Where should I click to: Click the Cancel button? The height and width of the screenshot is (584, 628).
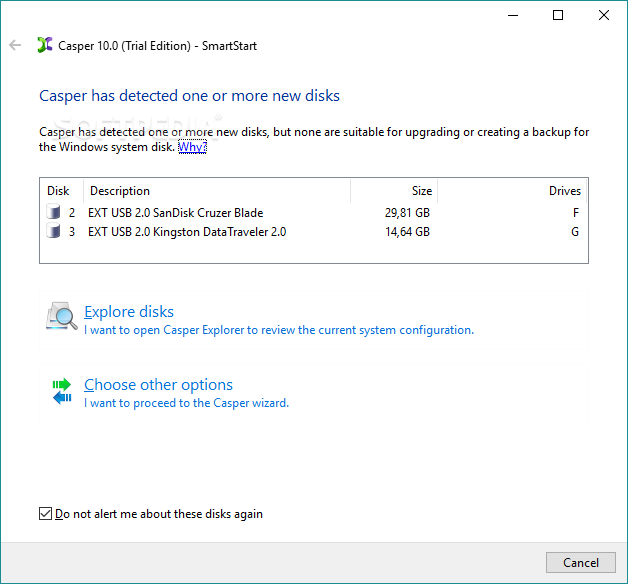[x=581, y=562]
